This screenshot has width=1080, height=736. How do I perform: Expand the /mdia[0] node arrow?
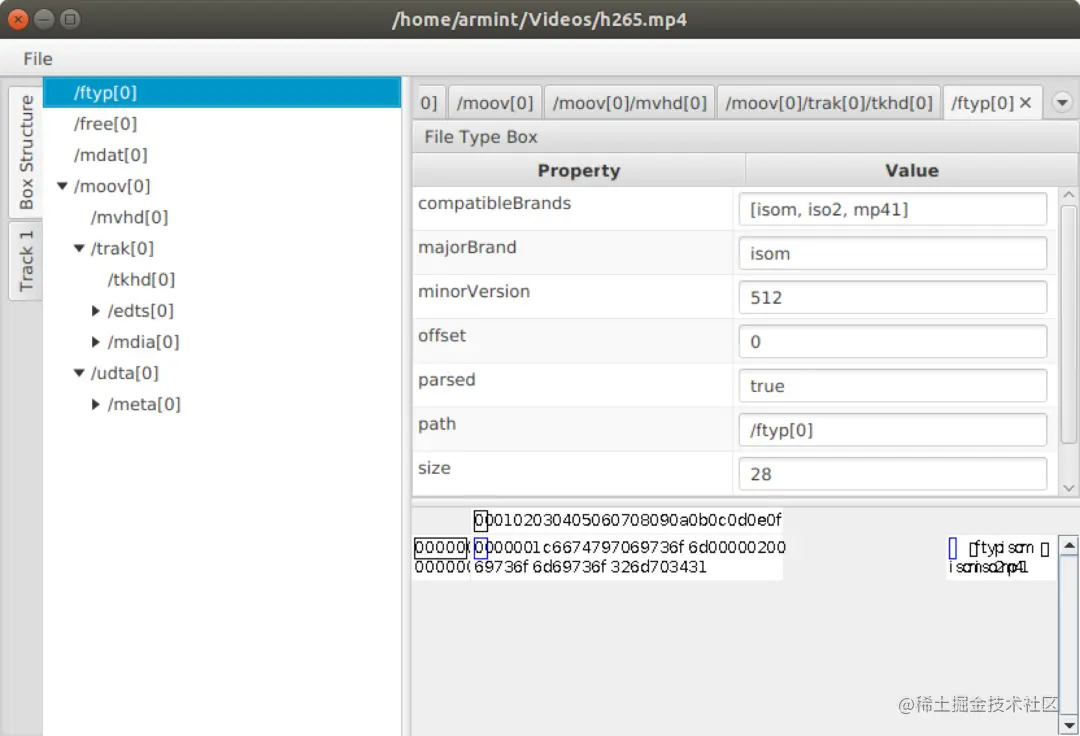pyautogui.click(x=96, y=342)
